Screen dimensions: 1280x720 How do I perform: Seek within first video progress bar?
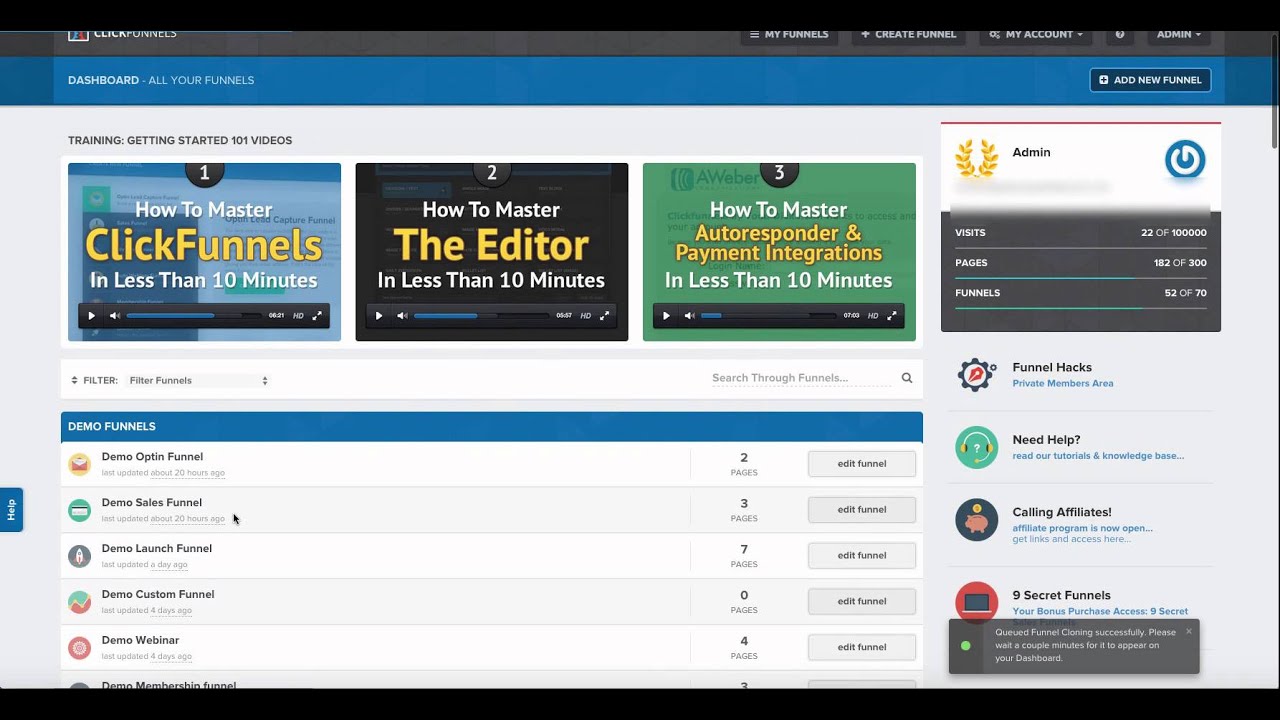tap(194, 316)
